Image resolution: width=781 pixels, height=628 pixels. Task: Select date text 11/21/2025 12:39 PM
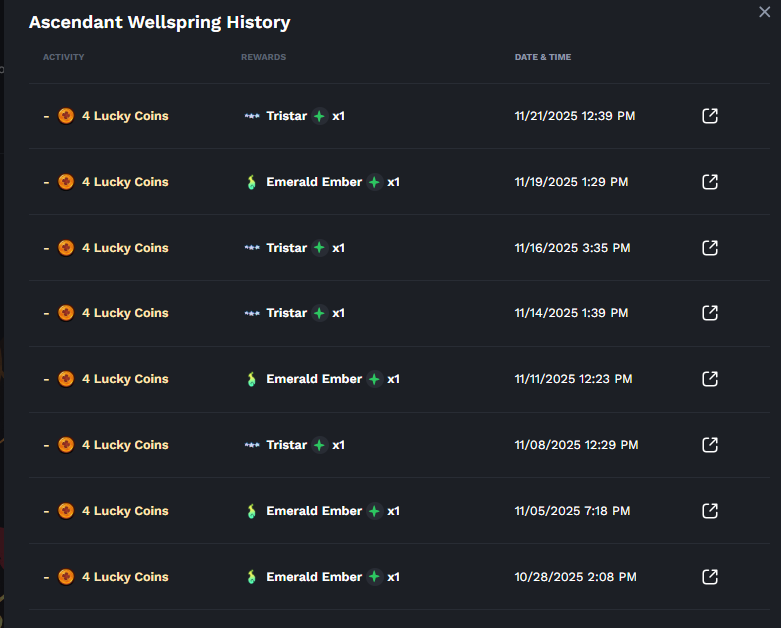(x=575, y=116)
